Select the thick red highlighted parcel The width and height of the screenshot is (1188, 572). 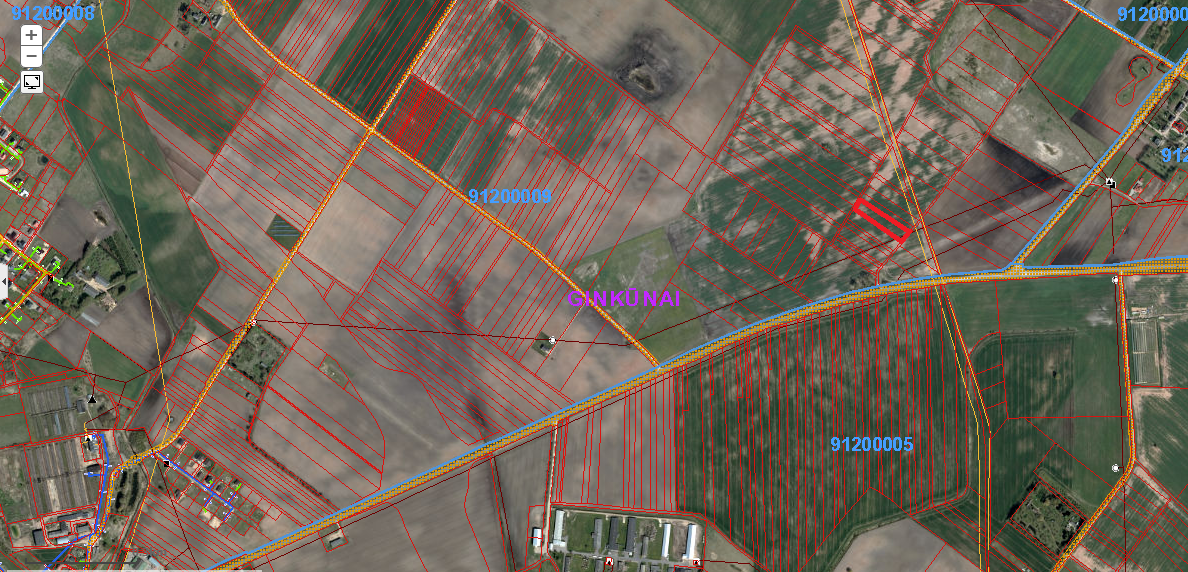881,221
